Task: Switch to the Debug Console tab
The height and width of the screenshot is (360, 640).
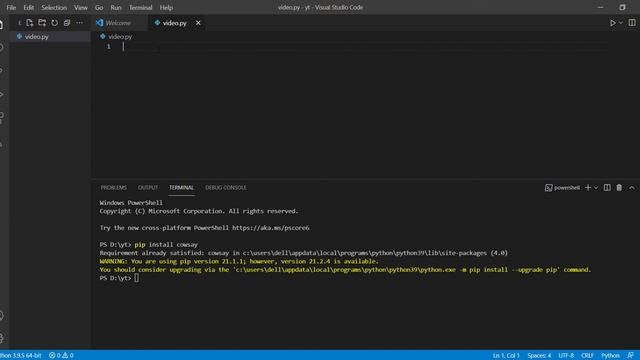Action: point(226,188)
